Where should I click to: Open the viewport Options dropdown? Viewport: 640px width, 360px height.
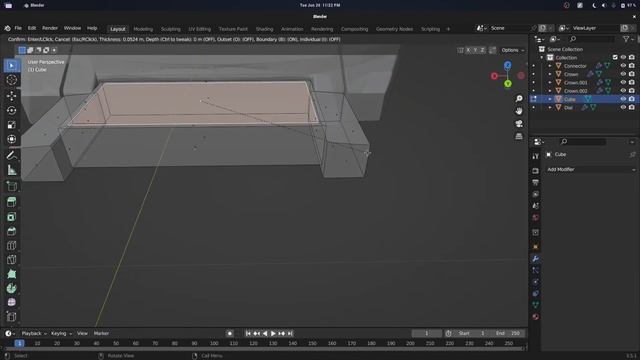pyautogui.click(x=512, y=50)
